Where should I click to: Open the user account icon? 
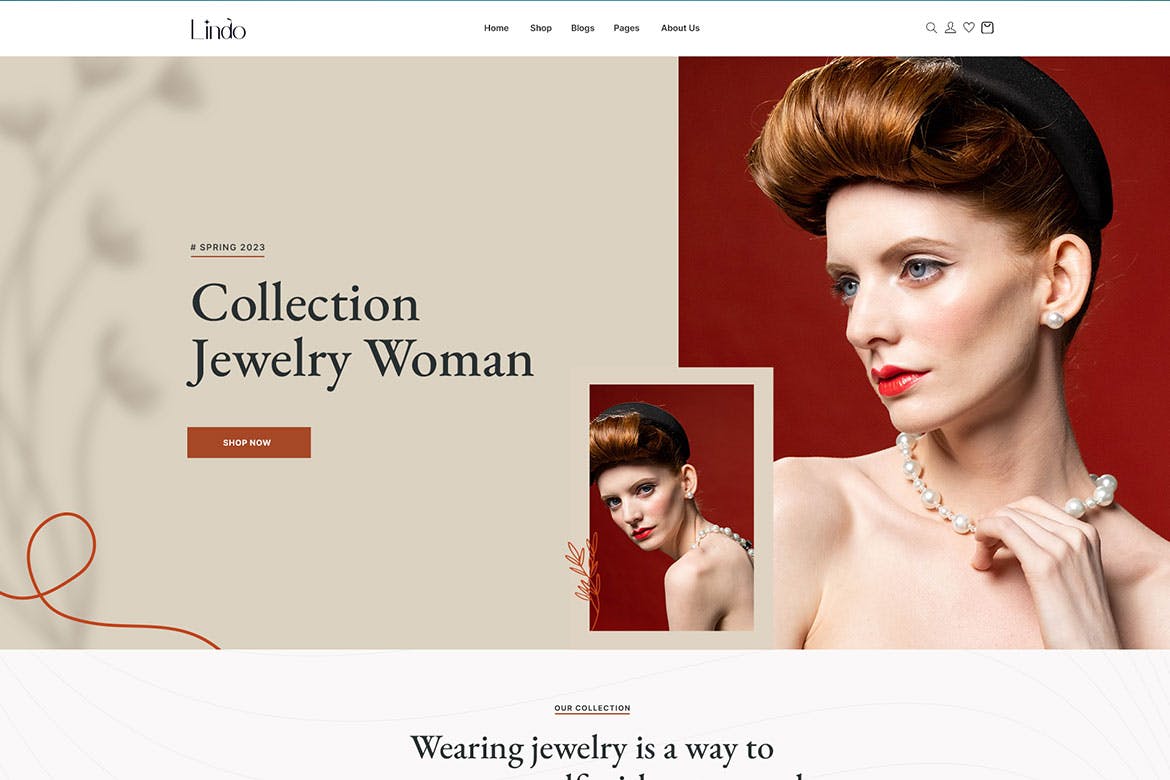[x=950, y=28]
